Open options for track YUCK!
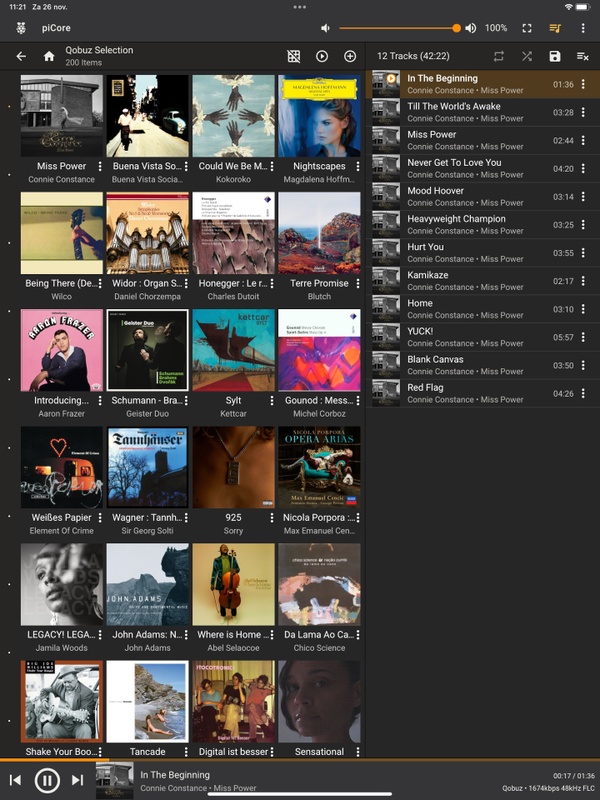Image resolution: width=600 pixels, height=800 pixels. (x=583, y=337)
